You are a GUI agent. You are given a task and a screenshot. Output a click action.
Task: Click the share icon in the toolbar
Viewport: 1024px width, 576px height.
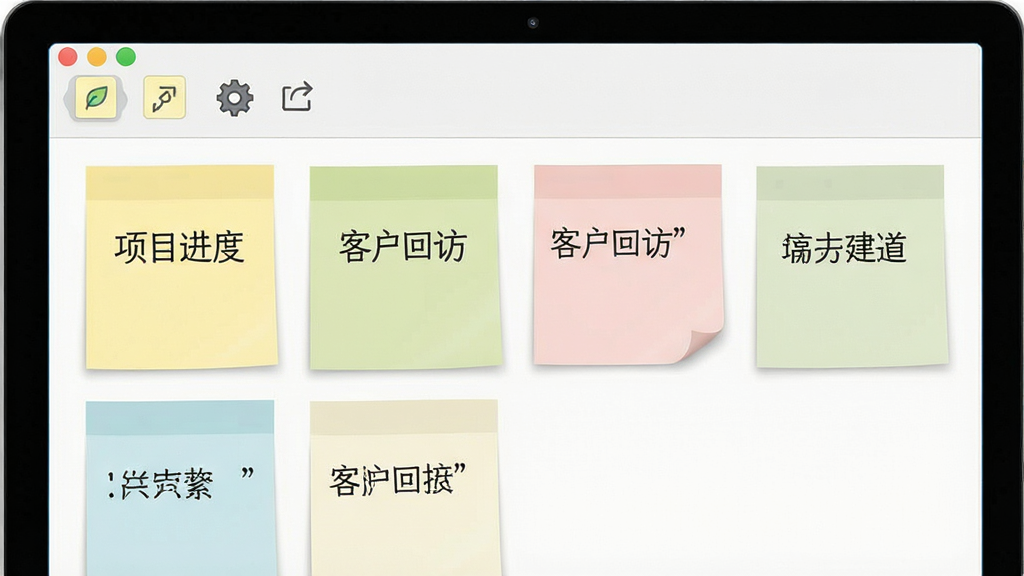pos(297,97)
